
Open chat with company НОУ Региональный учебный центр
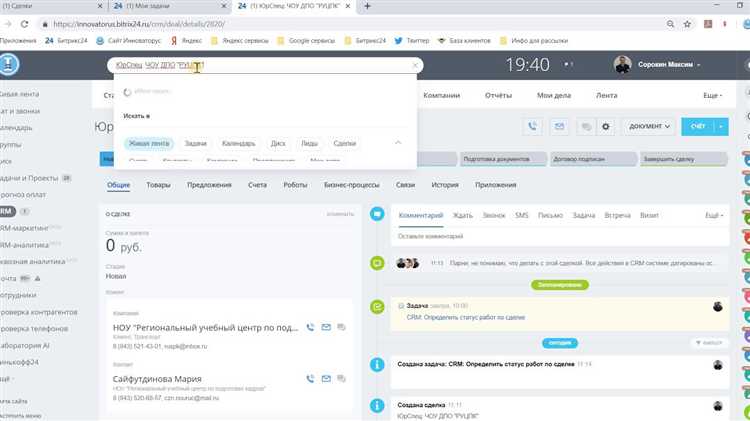point(341,327)
